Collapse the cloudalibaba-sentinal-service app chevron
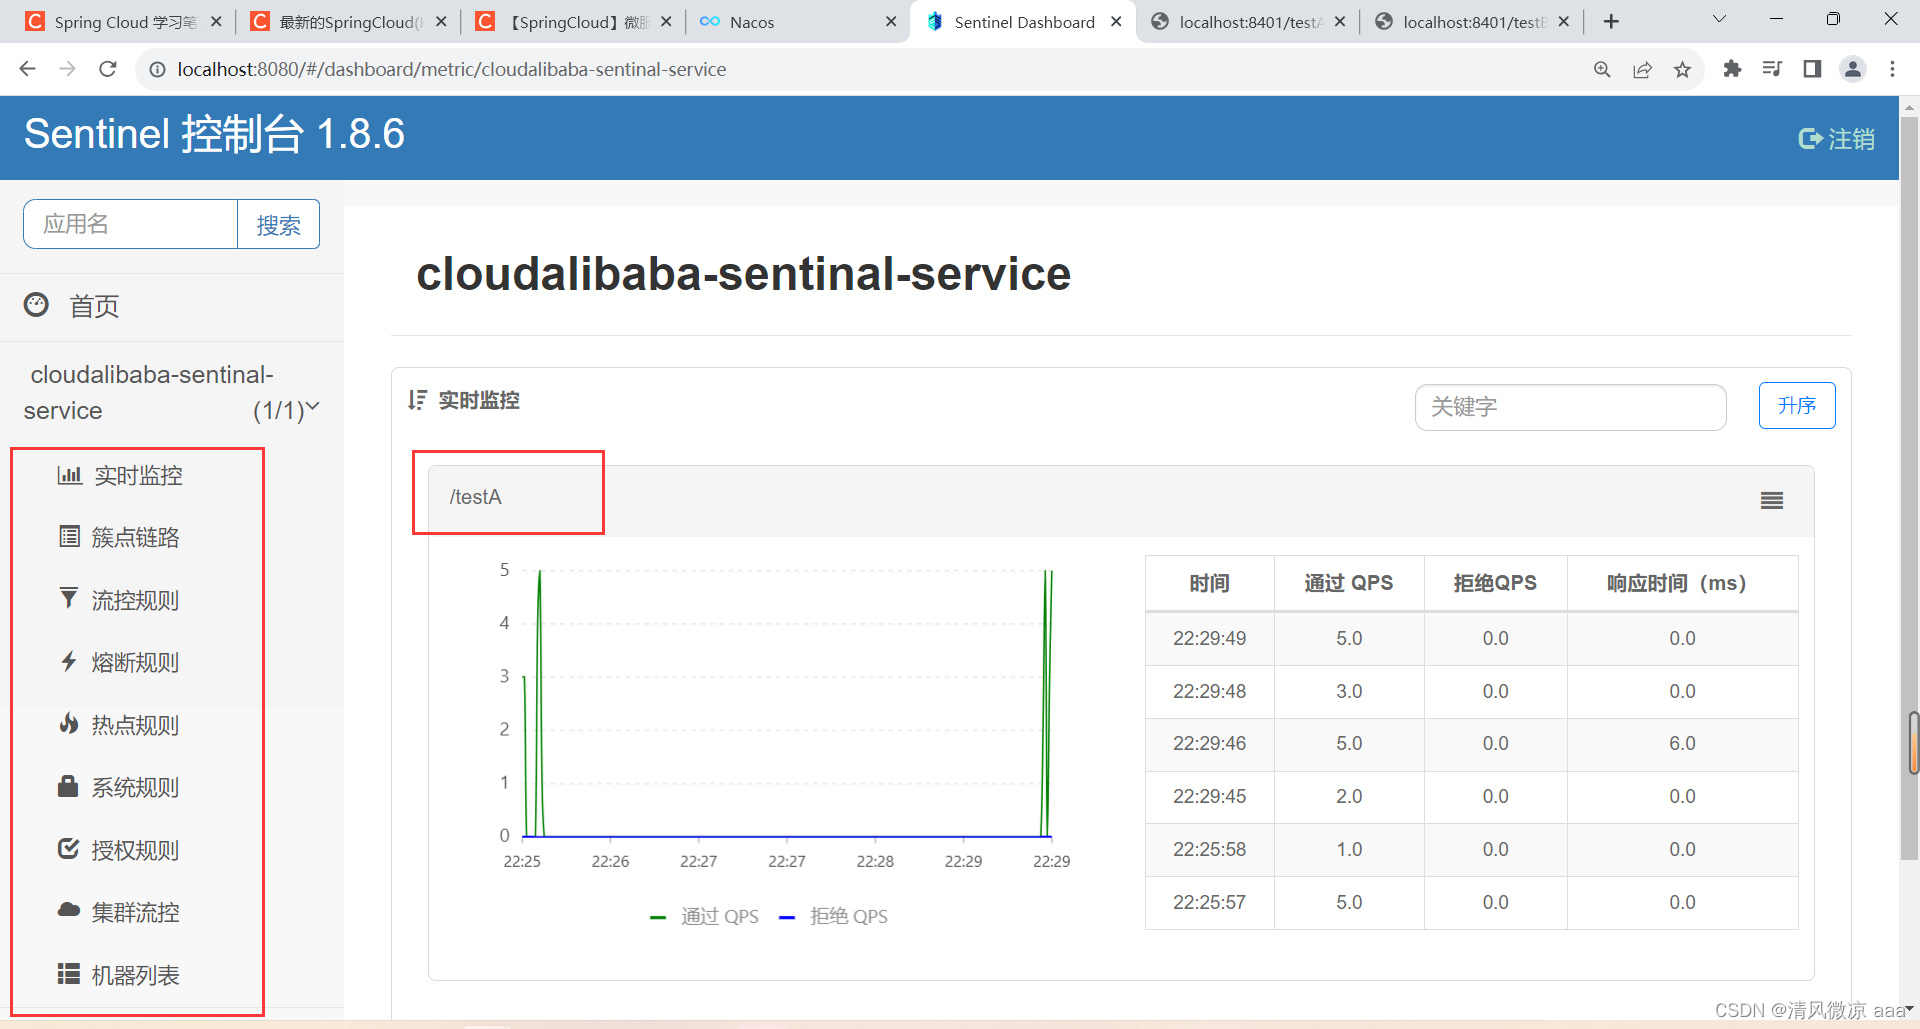The image size is (1920, 1029). pos(312,406)
